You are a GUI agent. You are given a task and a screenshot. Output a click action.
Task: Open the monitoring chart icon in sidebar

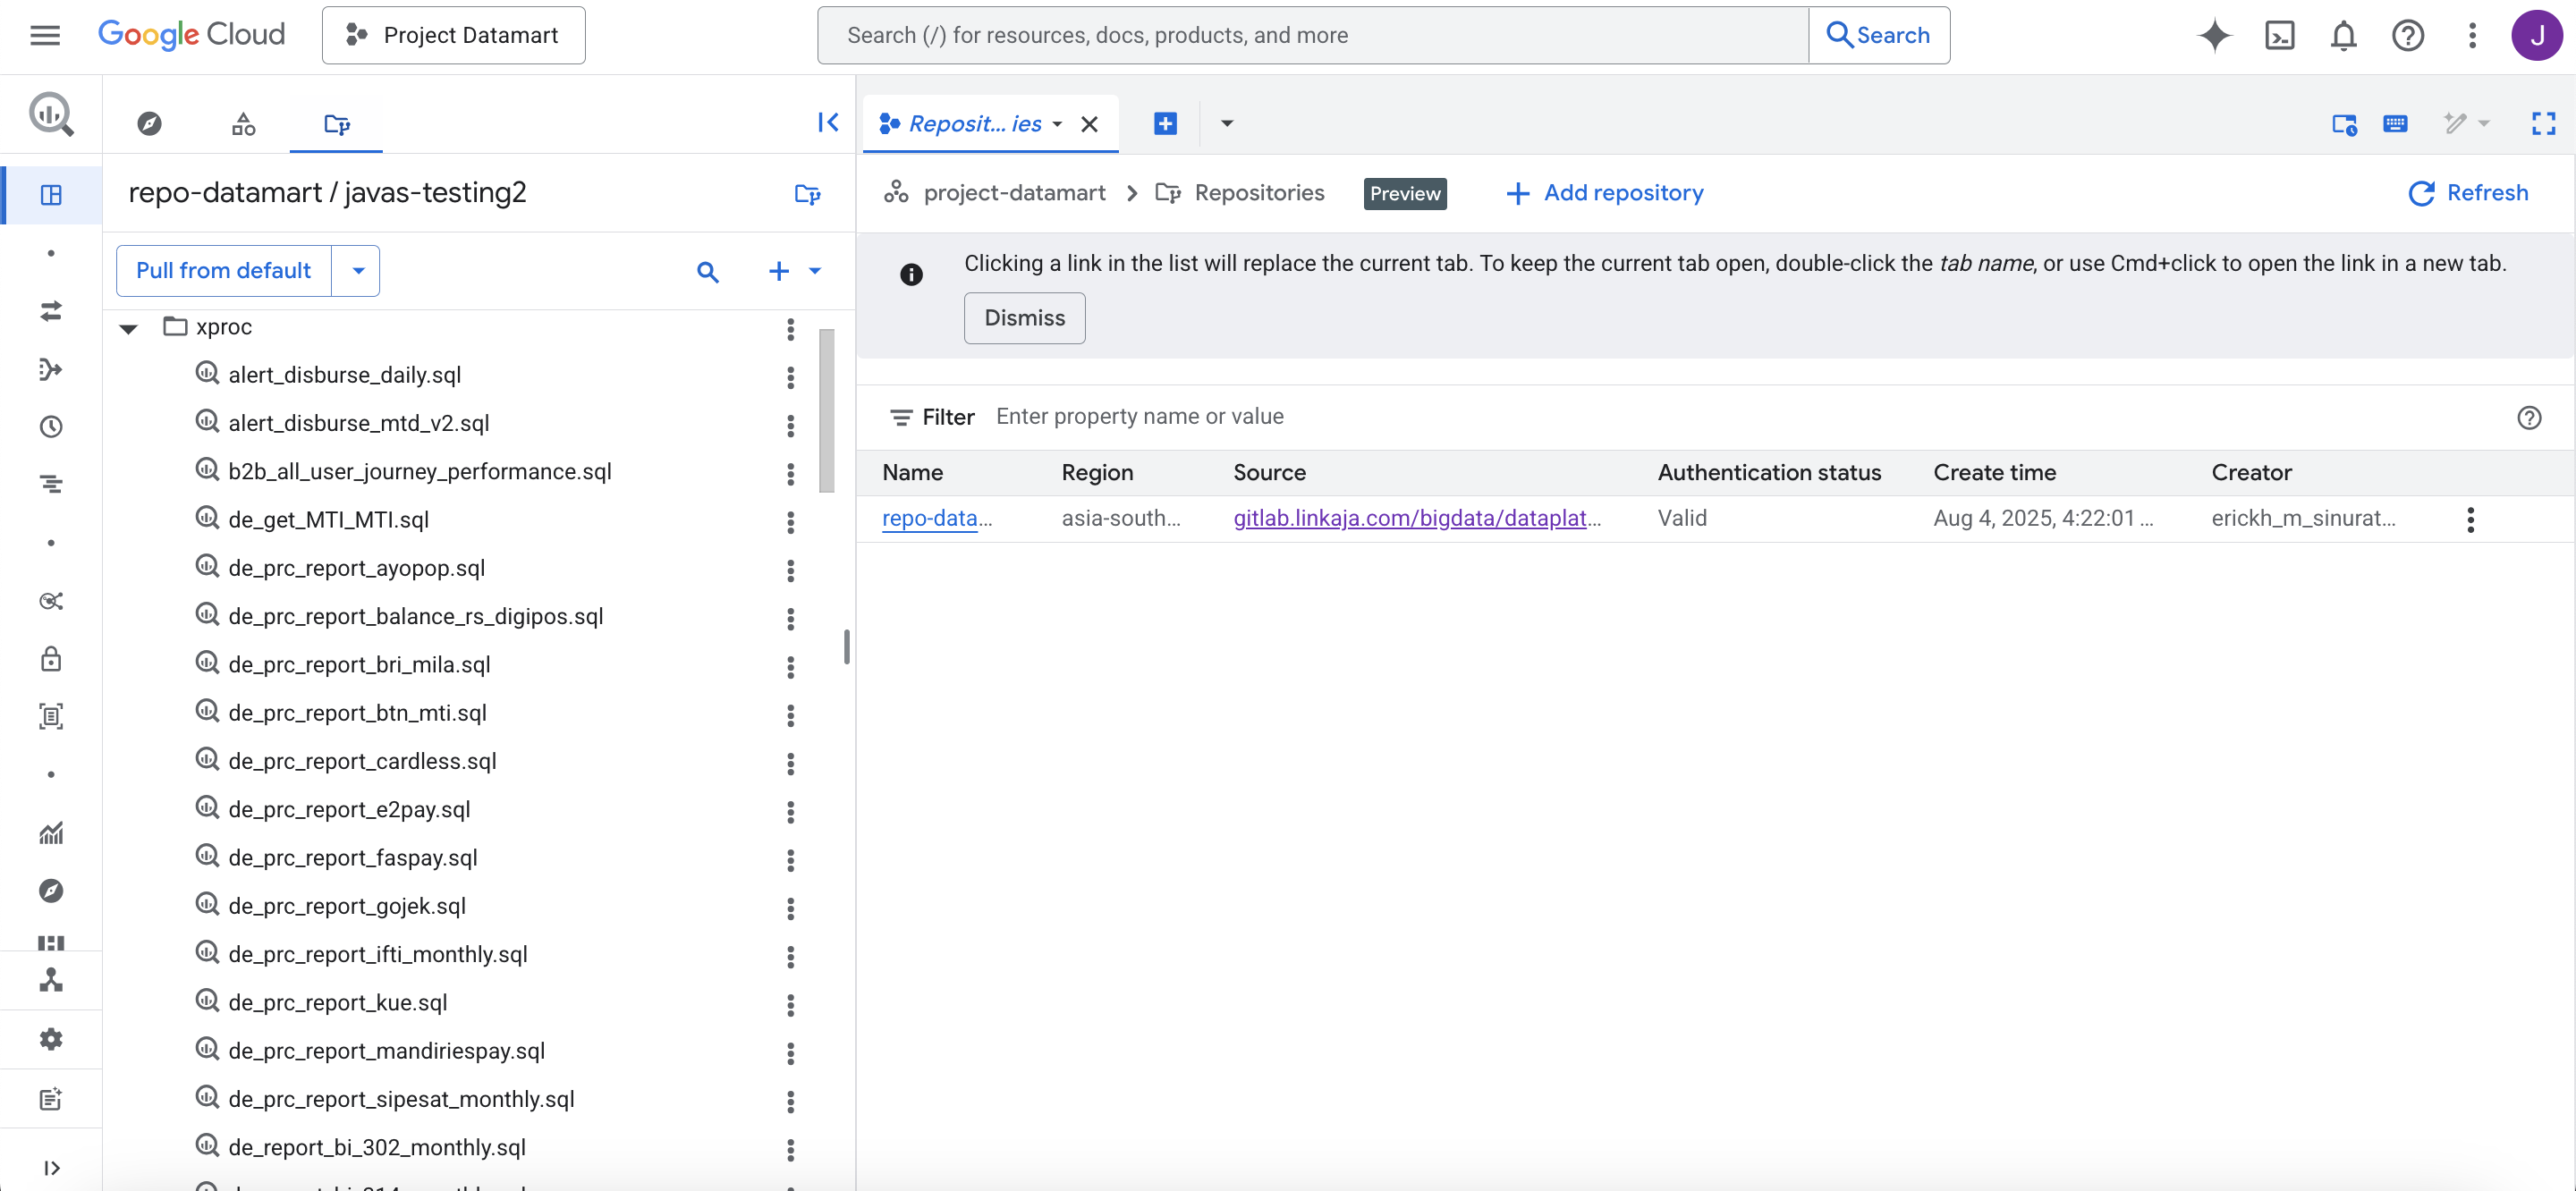point(51,832)
